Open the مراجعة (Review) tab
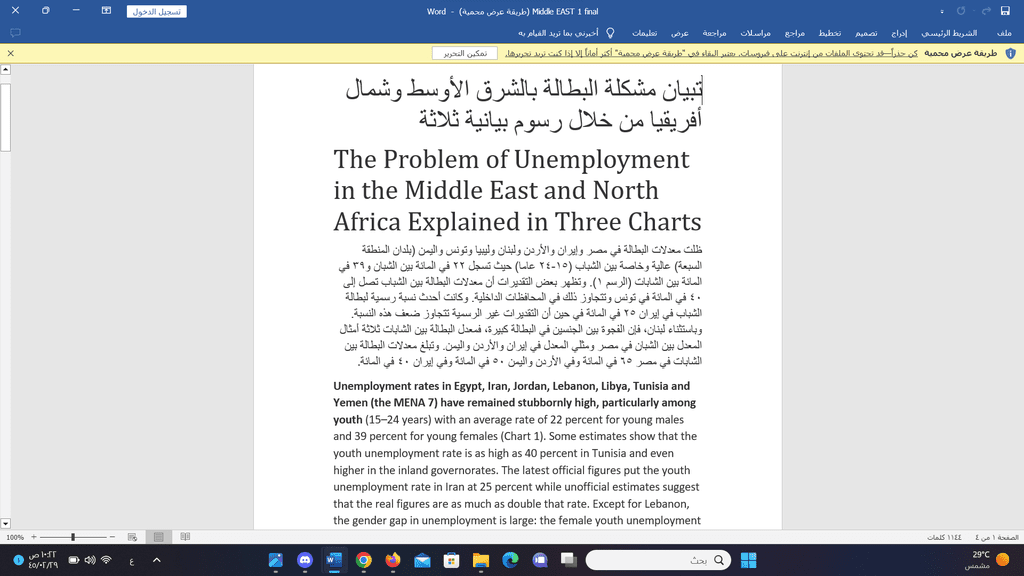This screenshot has width=1024, height=576. tap(714, 33)
